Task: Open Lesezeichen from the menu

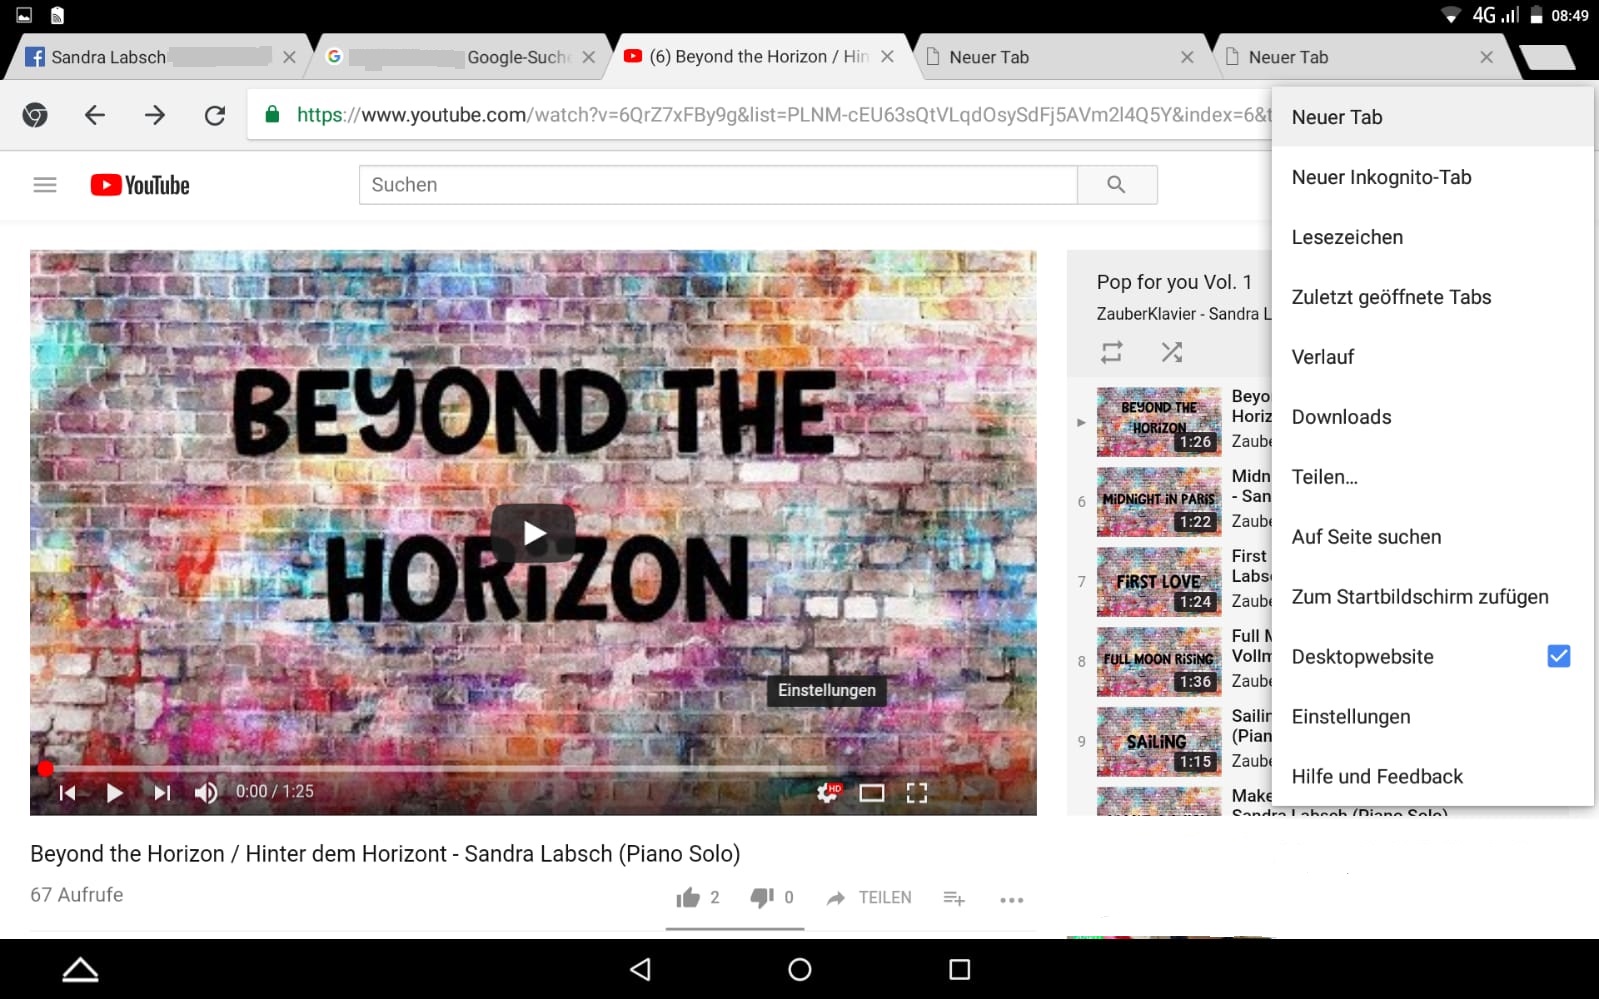Action: pyautogui.click(x=1432, y=237)
